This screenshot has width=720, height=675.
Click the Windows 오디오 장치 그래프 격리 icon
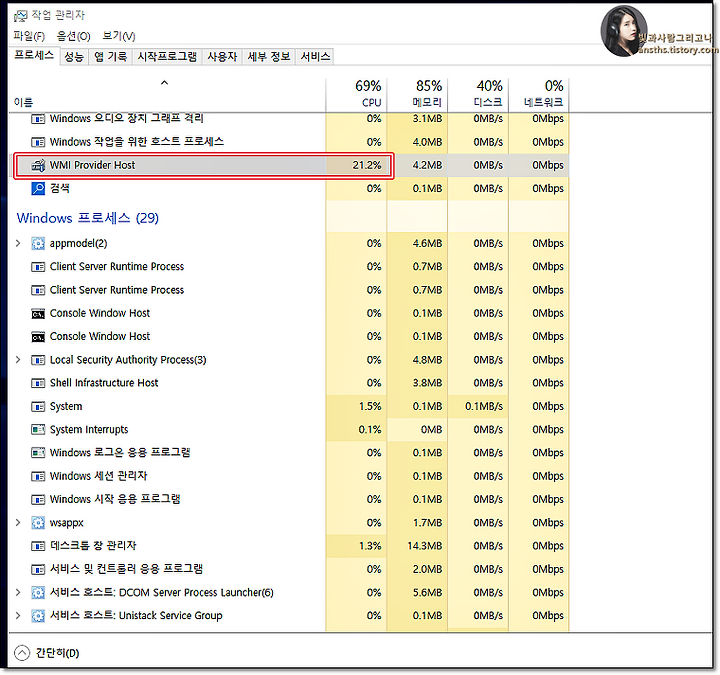38,119
